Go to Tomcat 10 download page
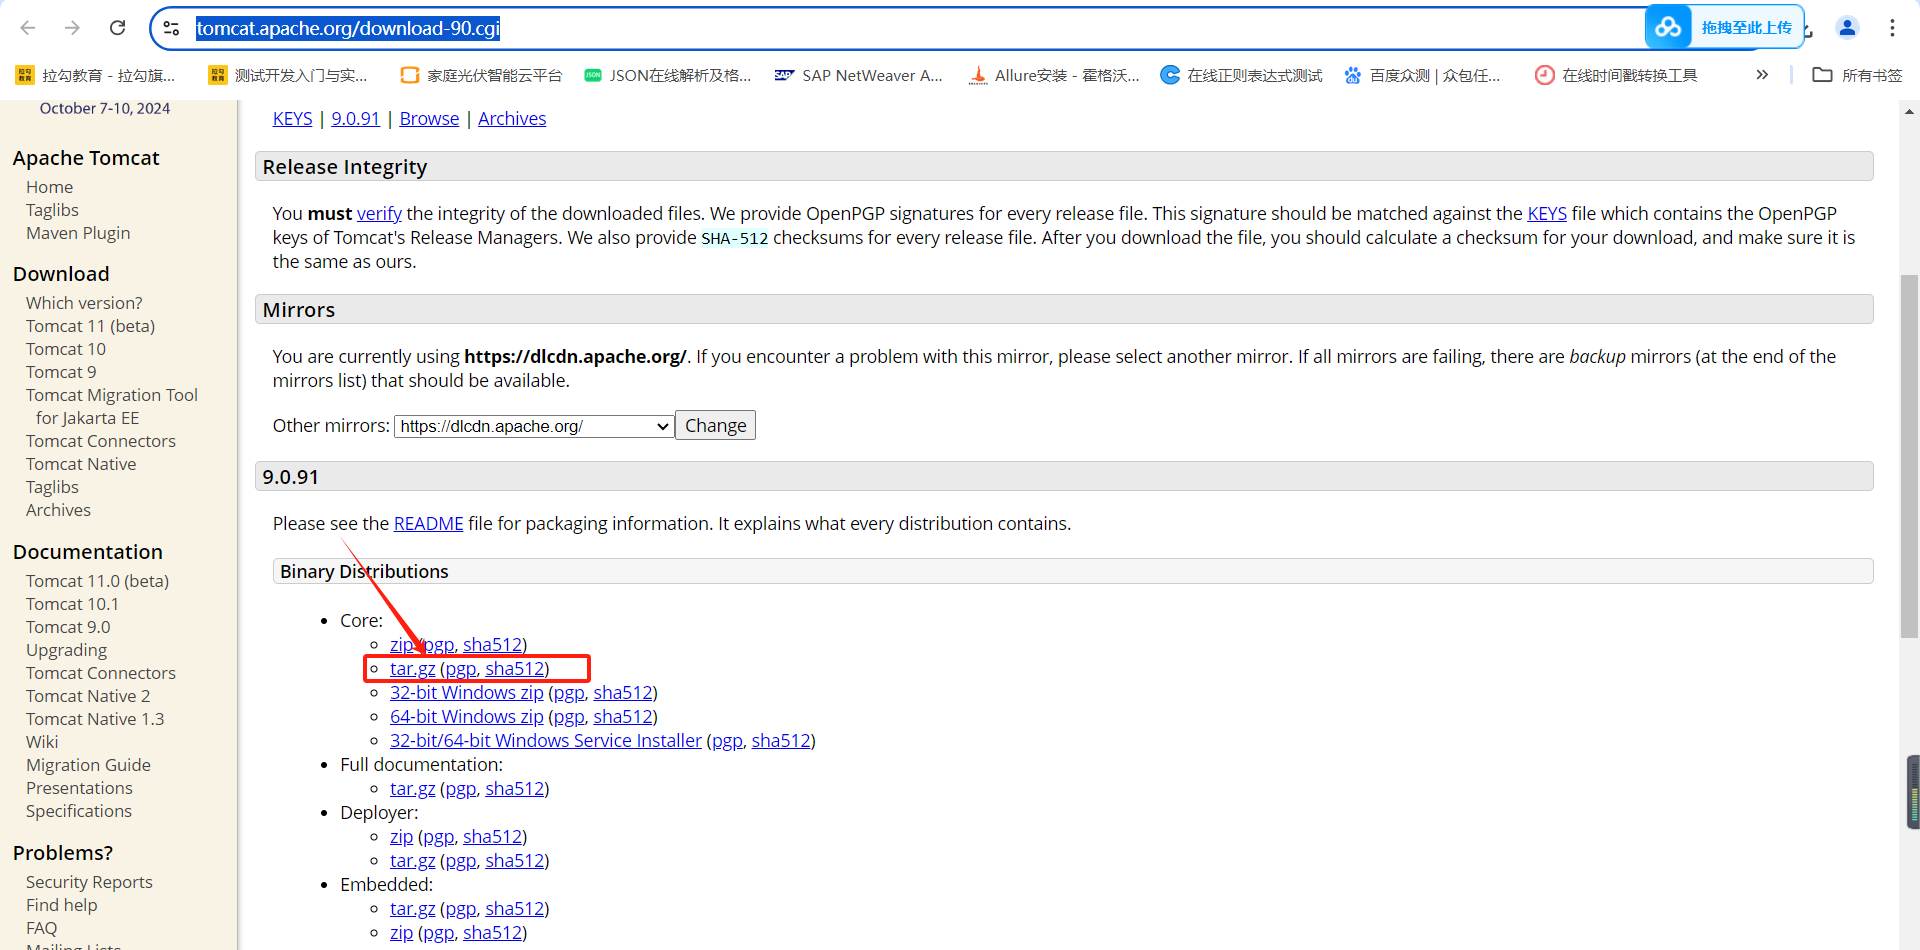Image resolution: width=1920 pixels, height=950 pixels. coord(65,349)
